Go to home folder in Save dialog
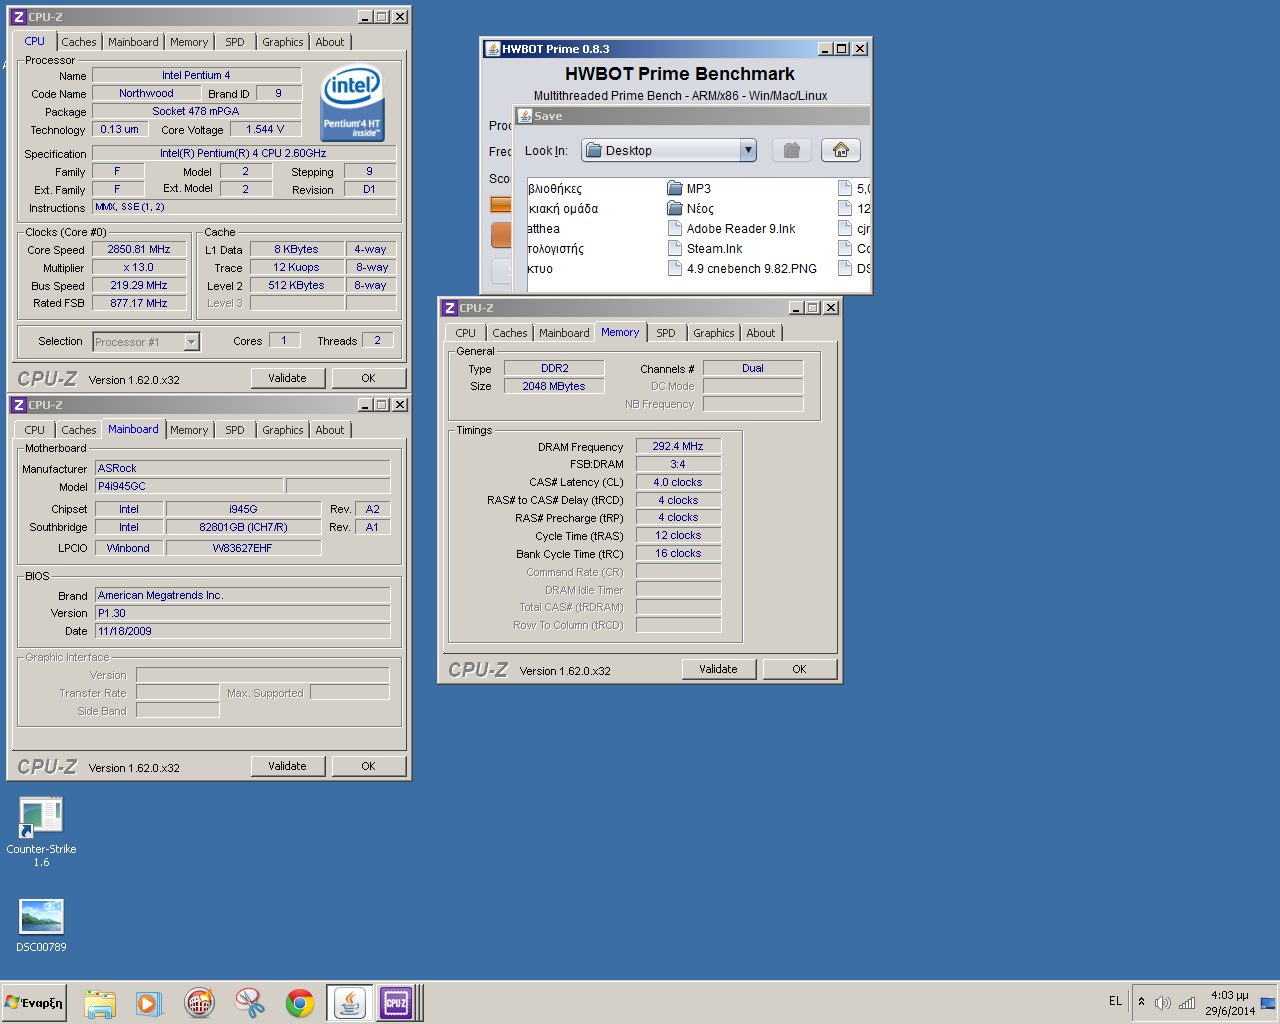The image size is (1280, 1024). [841, 150]
